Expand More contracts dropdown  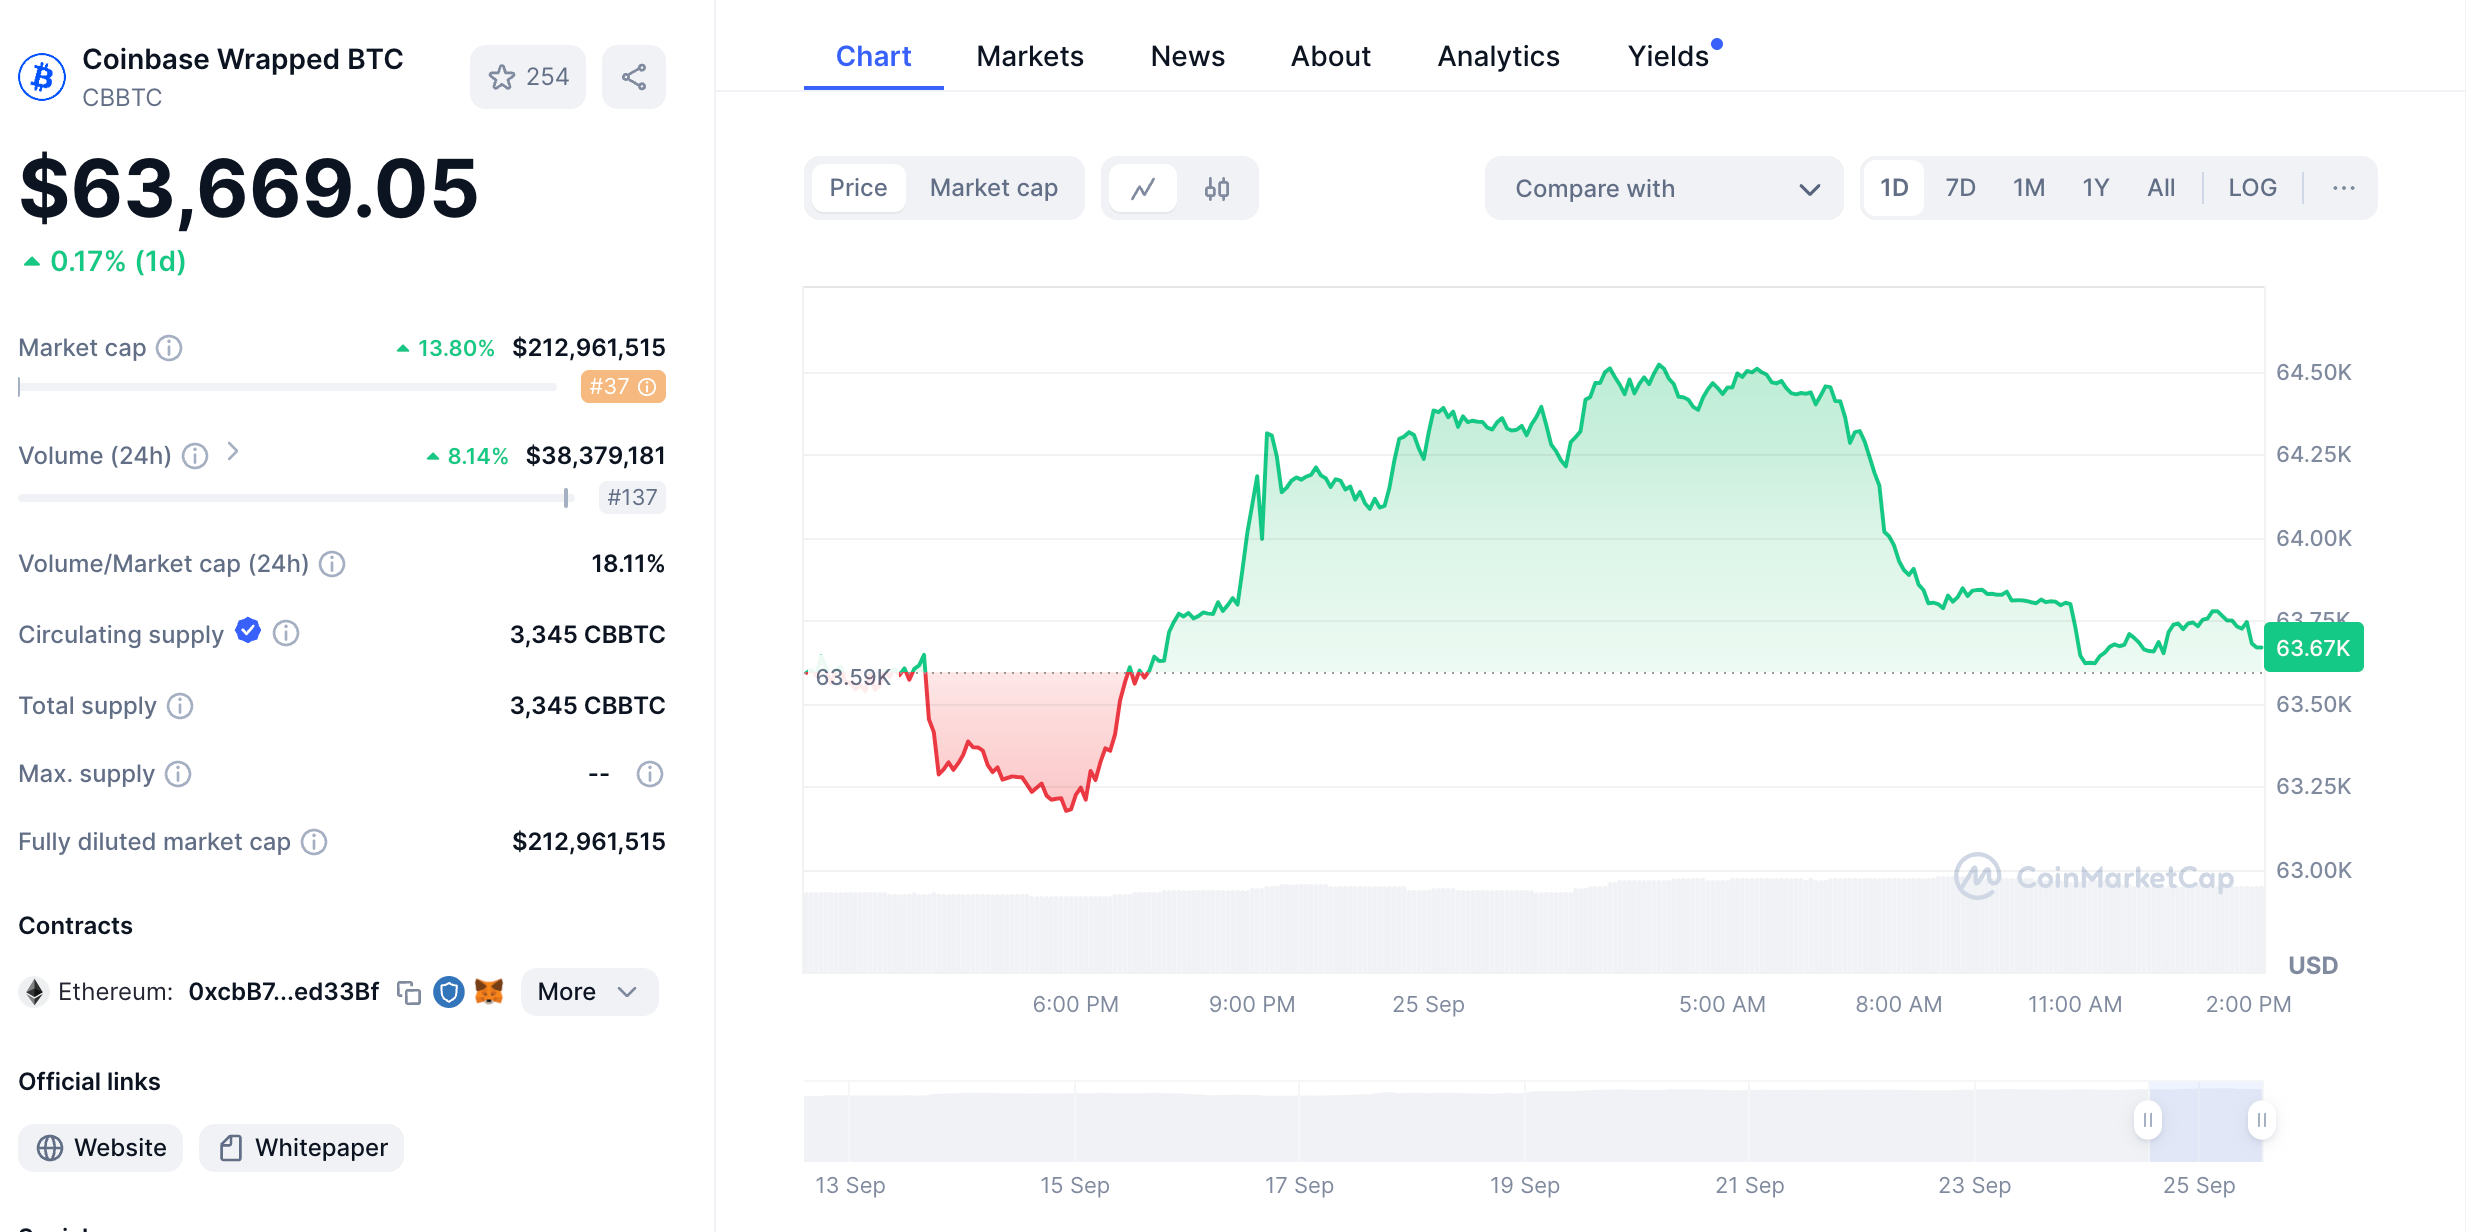[x=589, y=992]
